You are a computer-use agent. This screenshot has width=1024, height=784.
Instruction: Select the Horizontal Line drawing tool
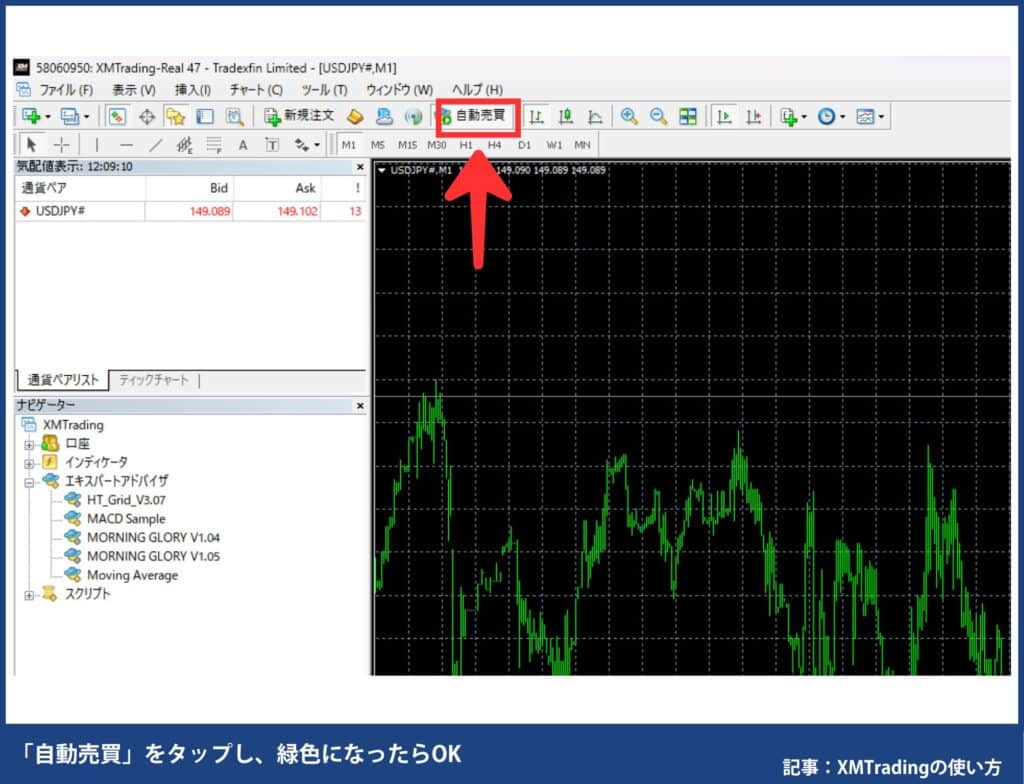[127, 144]
